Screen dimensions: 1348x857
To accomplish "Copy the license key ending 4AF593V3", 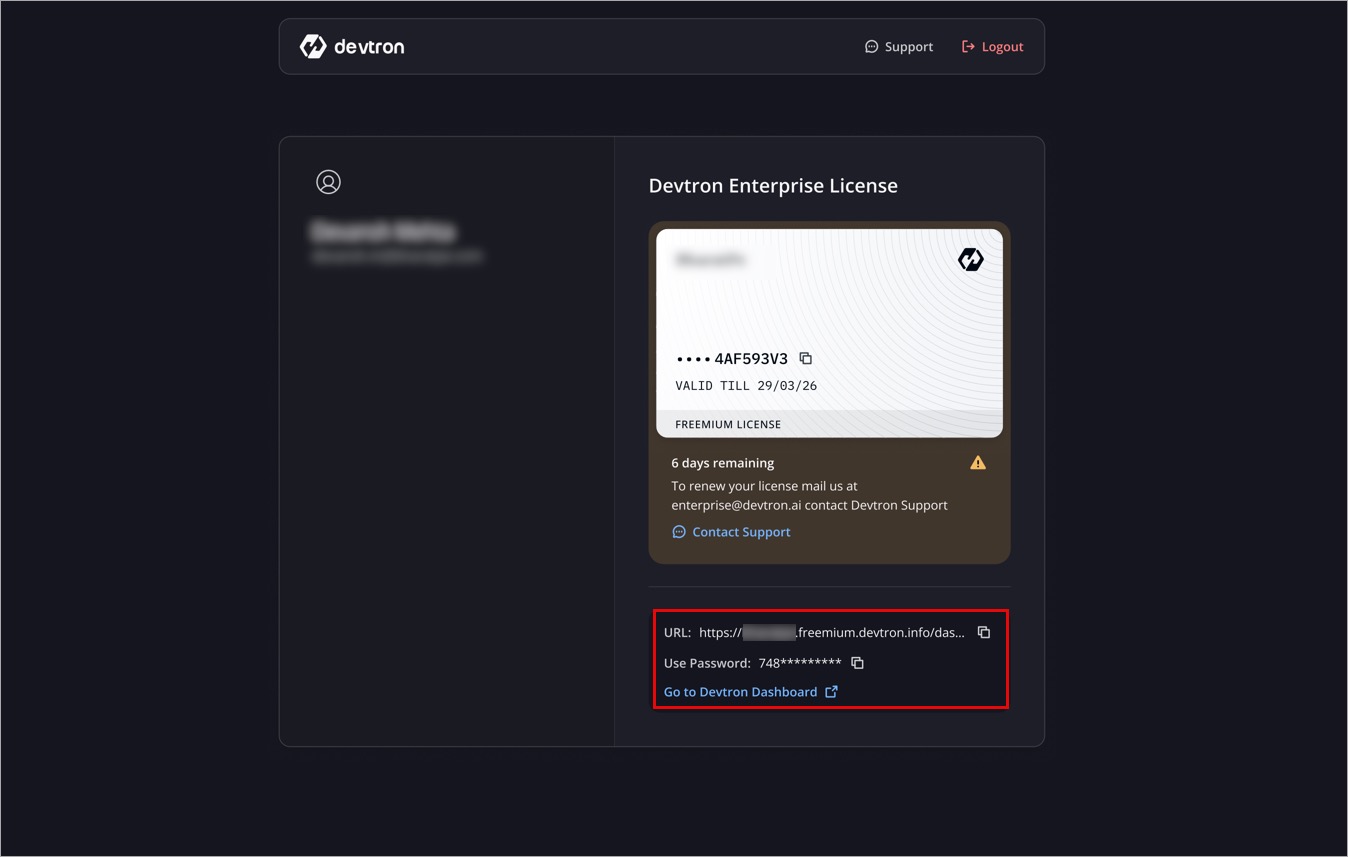I will (x=806, y=358).
